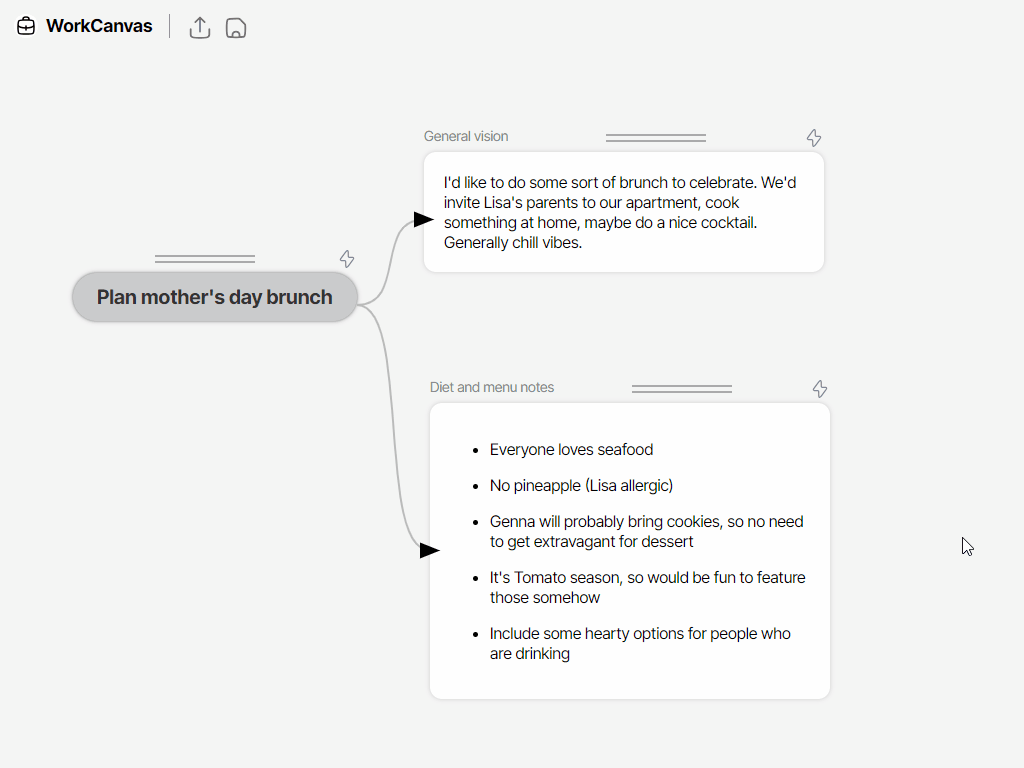This screenshot has width=1024, height=768.
Task: Click the General vision title label
Action: coord(466,136)
